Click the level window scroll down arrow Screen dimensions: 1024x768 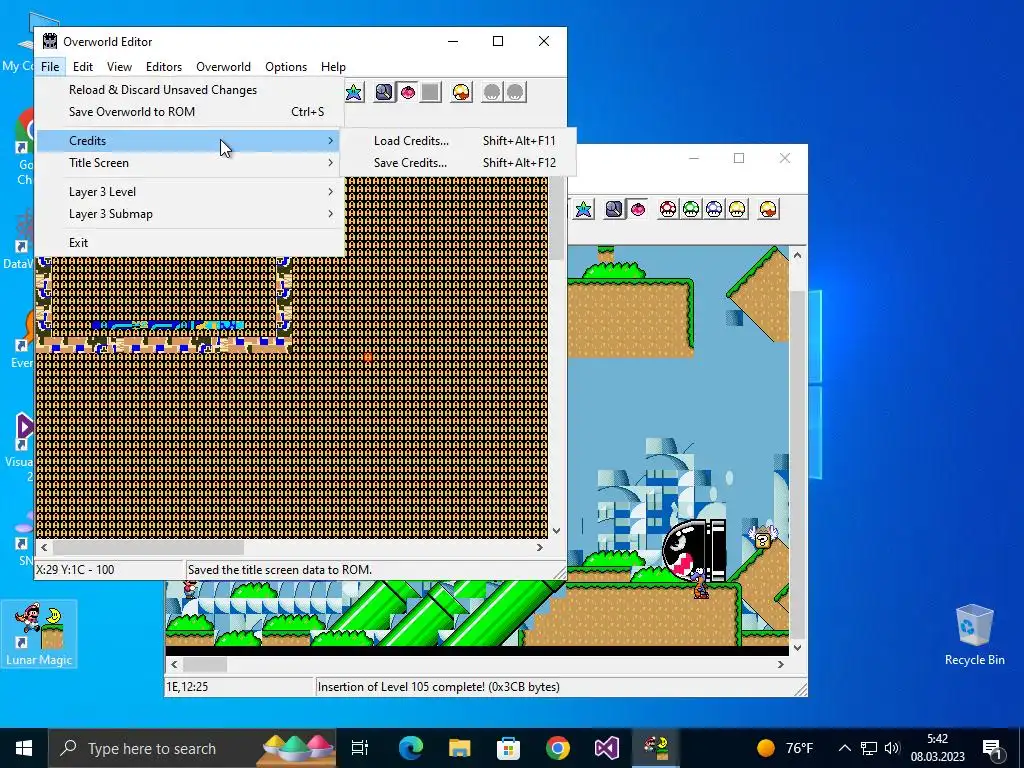click(x=797, y=648)
